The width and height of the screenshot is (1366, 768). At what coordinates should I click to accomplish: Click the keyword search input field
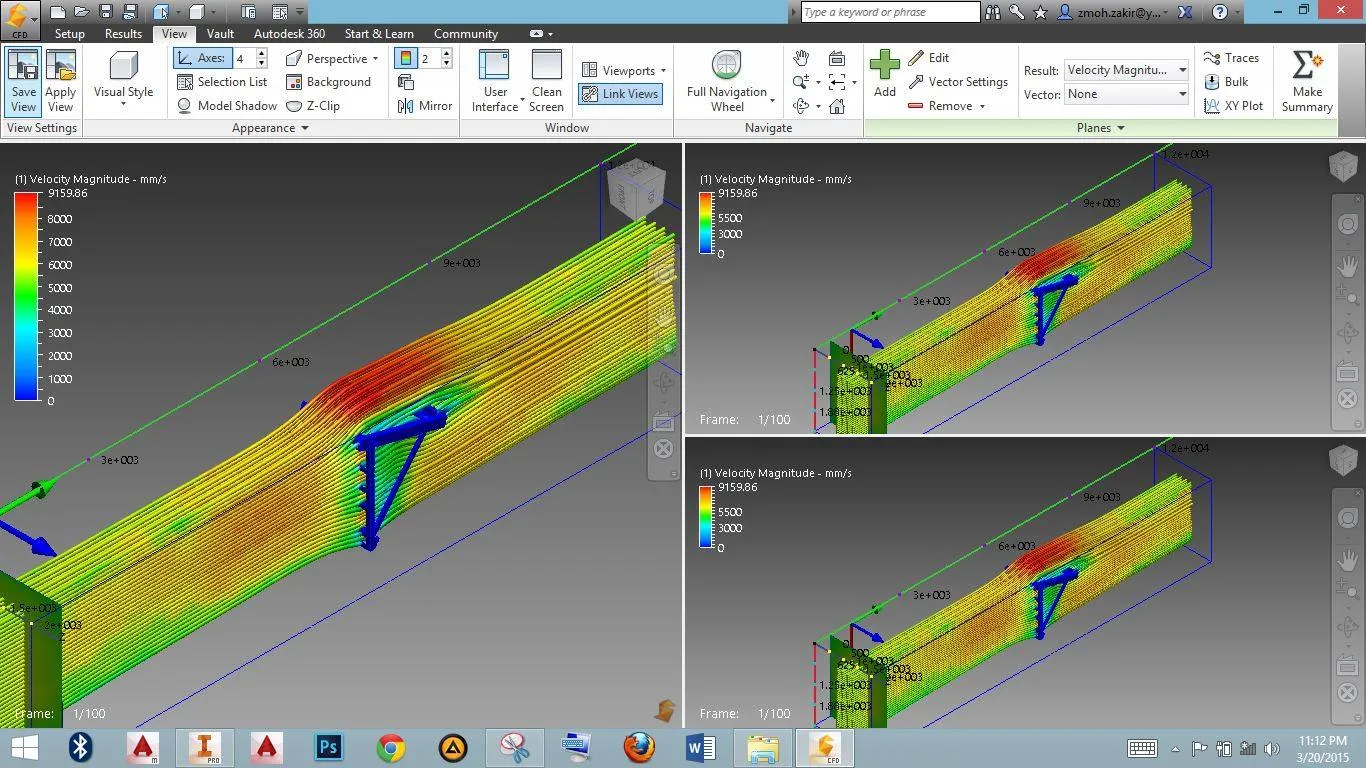[890, 12]
